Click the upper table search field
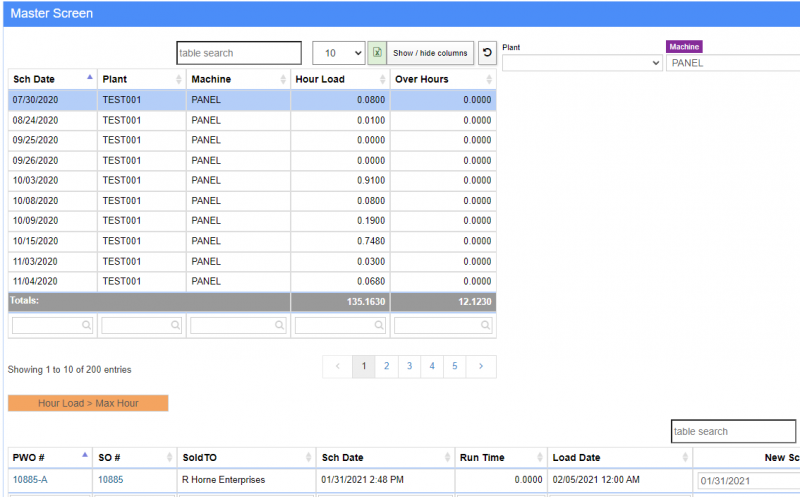Image resolution: width=800 pixels, height=497 pixels. click(238, 53)
